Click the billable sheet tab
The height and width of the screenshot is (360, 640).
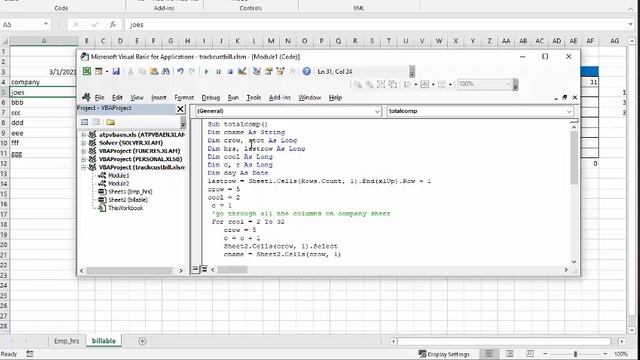[104, 341]
